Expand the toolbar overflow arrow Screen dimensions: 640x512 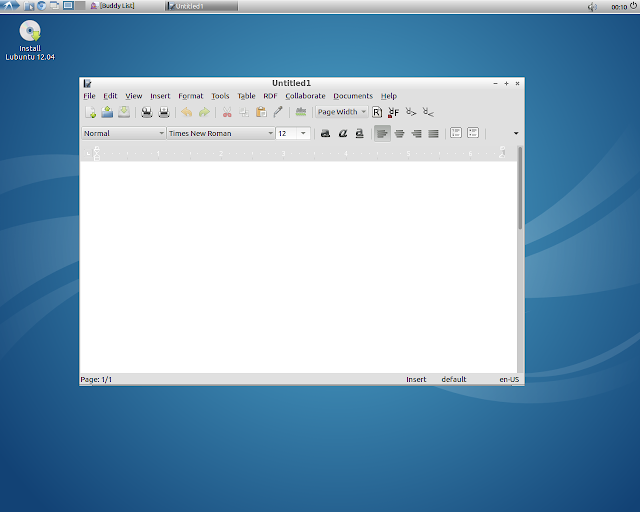coord(516,134)
